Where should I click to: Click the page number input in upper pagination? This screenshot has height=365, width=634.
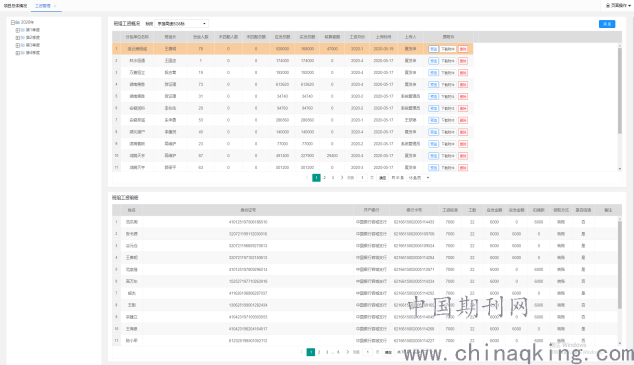[362, 178]
